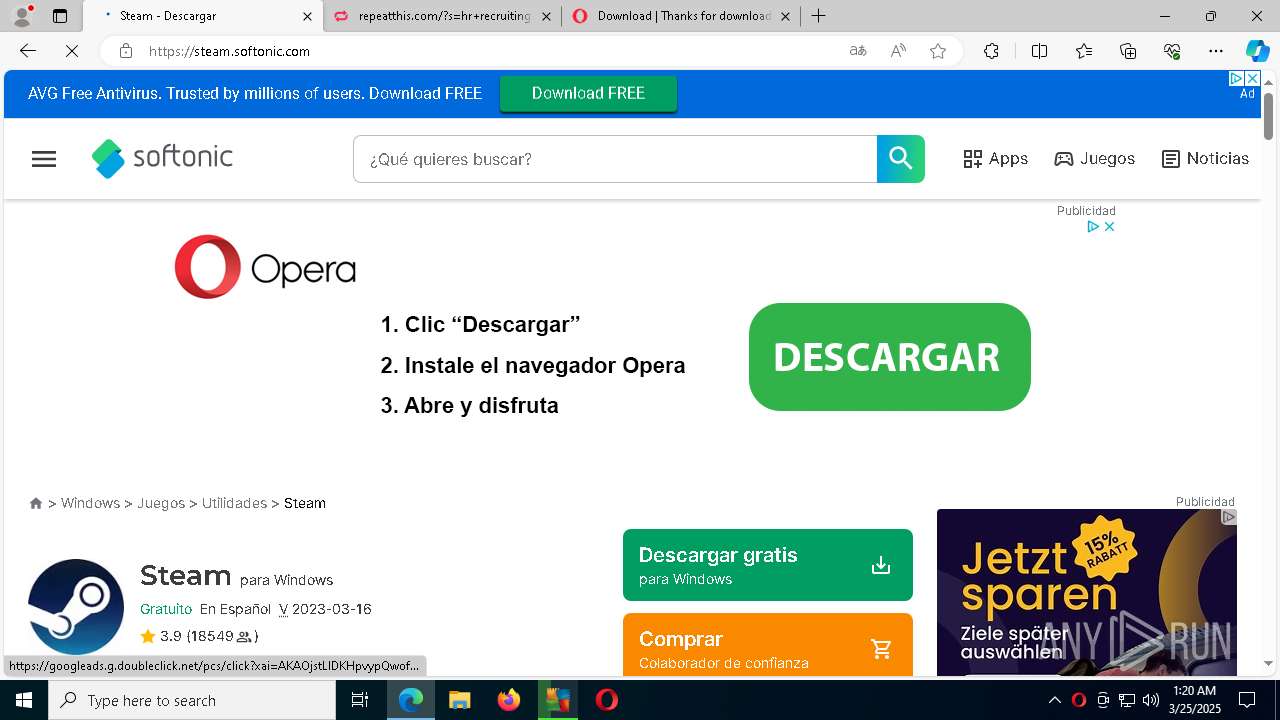The width and height of the screenshot is (1280, 720).
Task: Click the blue search magnifier button
Action: (x=901, y=159)
